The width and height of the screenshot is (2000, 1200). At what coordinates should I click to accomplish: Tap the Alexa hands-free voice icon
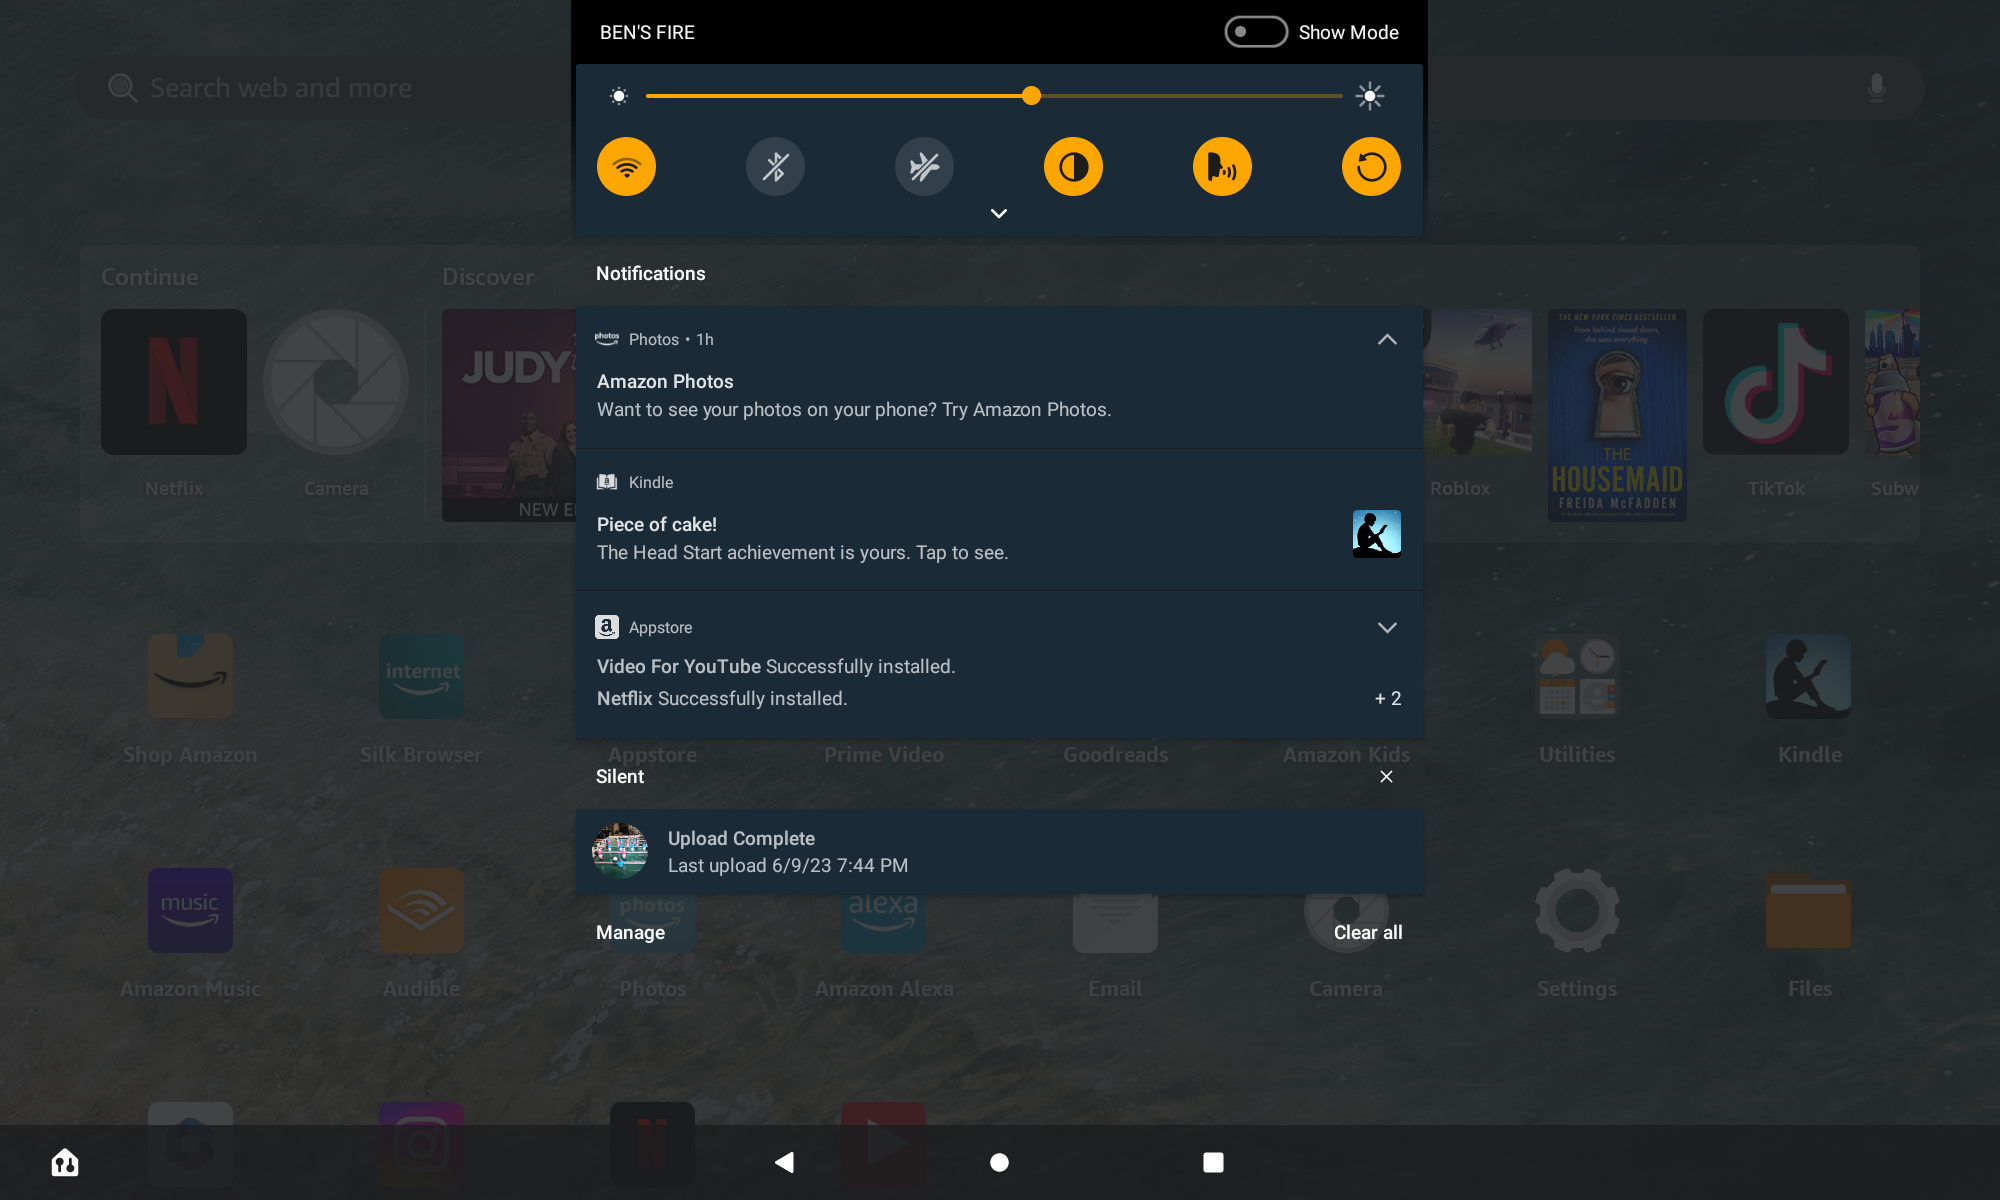point(1222,167)
